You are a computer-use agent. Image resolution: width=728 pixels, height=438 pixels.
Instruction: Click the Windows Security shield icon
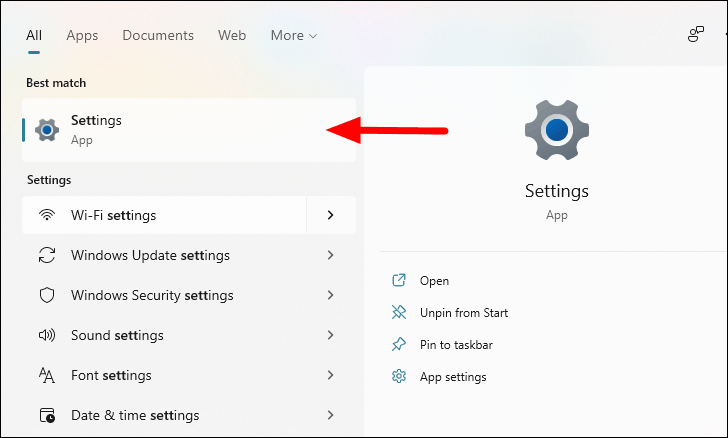pyautogui.click(x=47, y=295)
